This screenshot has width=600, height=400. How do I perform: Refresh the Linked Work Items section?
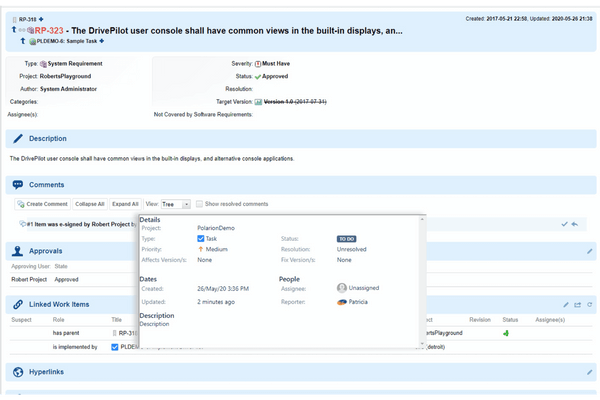pos(589,304)
